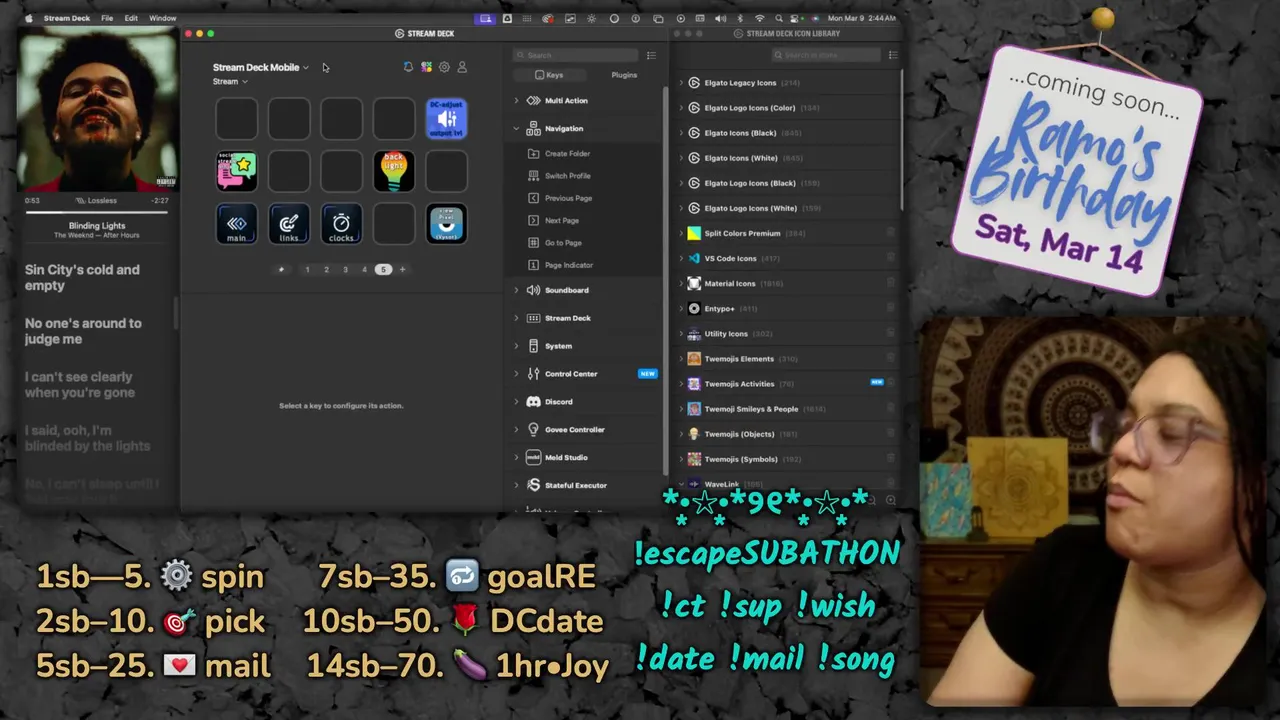Click the Icon Library vertical scrollbar
The image size is (1280, 720).
(902, 140)
